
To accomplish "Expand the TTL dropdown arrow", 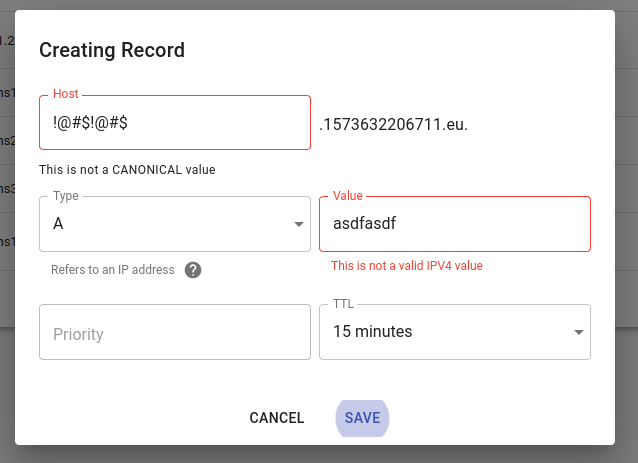I will click(579, 332).
